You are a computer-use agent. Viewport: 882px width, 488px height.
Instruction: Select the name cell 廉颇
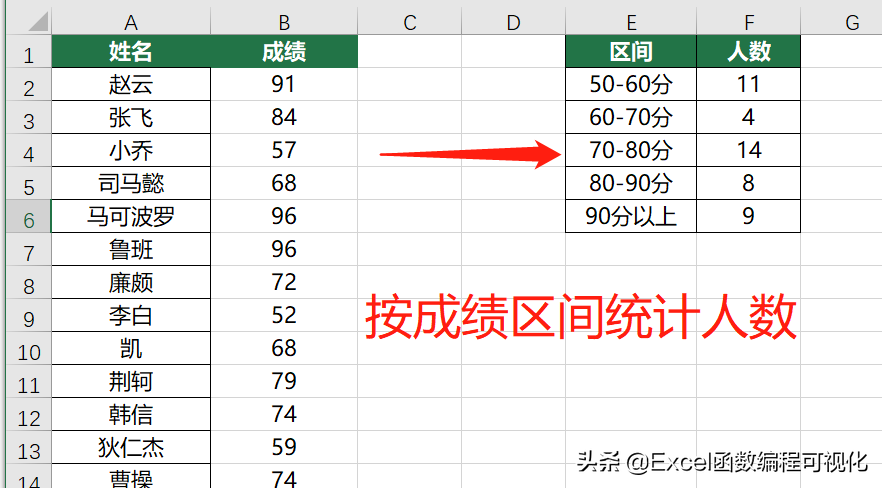pyautogui.click(x=131, y=282)
